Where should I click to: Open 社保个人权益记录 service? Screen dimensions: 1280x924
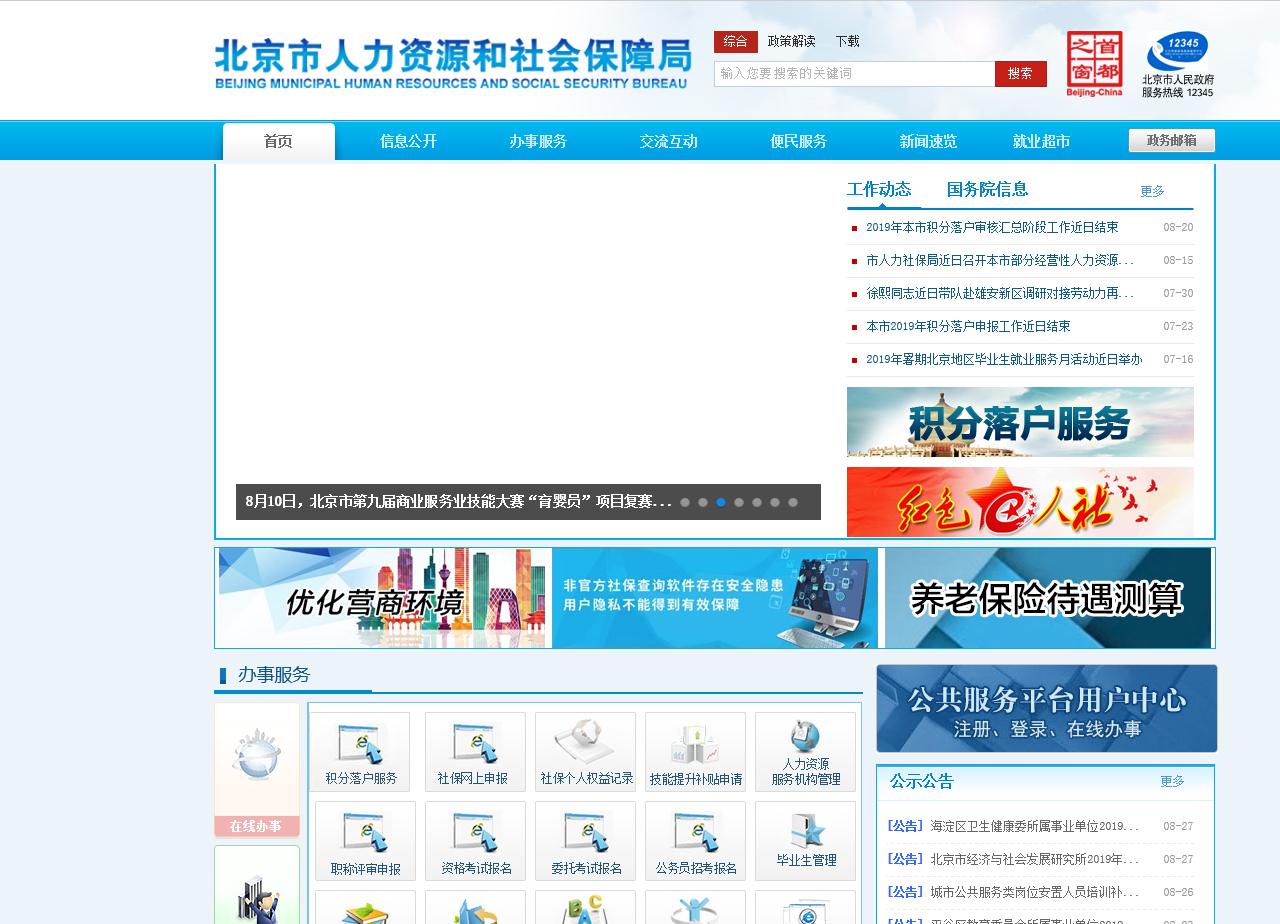(585, 752)
